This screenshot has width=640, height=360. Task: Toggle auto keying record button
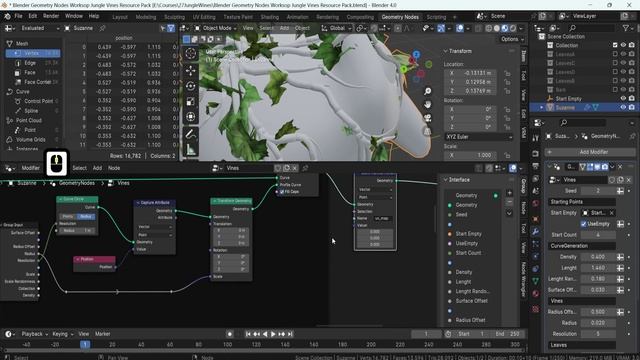pyautogui.click(x=230, y=334)
